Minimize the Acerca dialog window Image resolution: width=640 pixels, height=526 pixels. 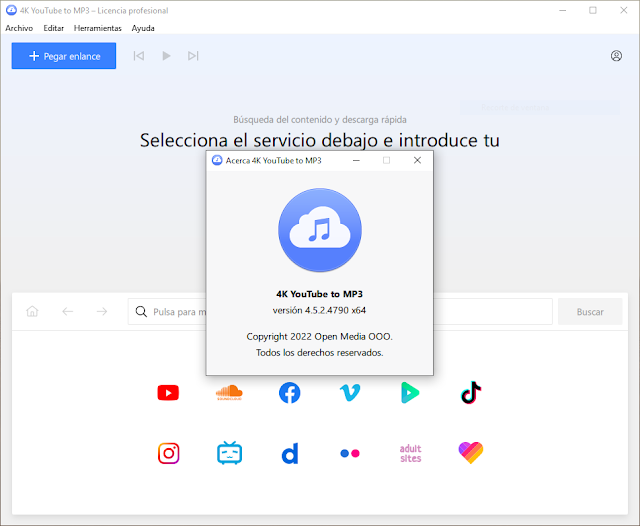point(356,160)
